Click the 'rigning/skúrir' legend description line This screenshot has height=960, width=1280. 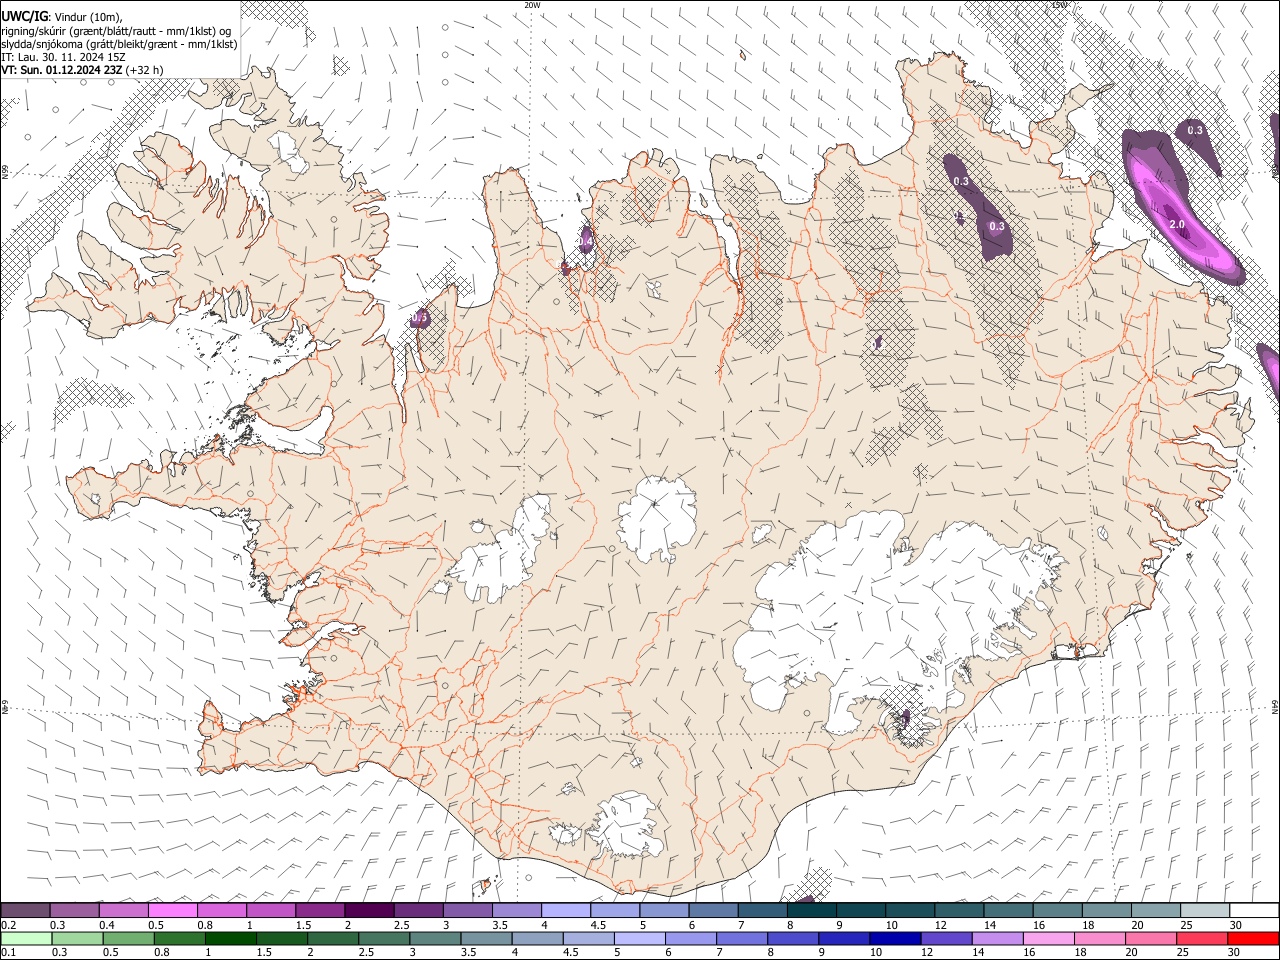point(116,31)
